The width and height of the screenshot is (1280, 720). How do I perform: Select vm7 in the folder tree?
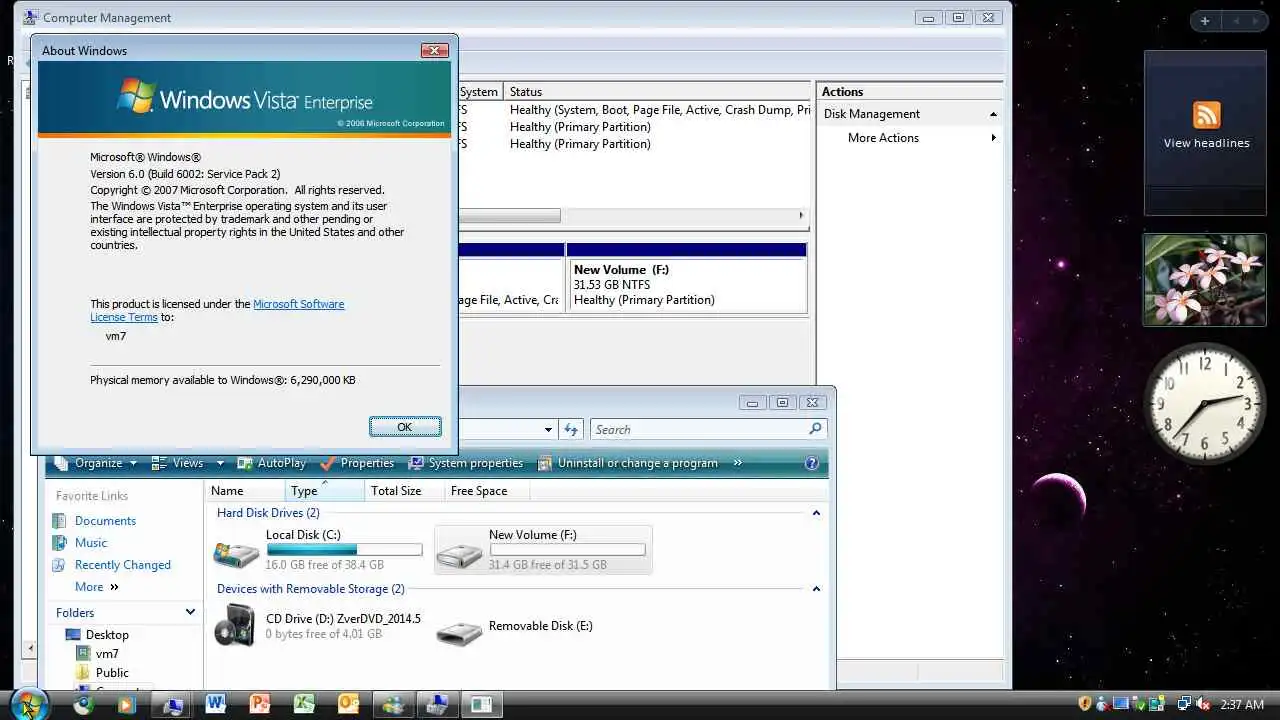click(107, 654)
